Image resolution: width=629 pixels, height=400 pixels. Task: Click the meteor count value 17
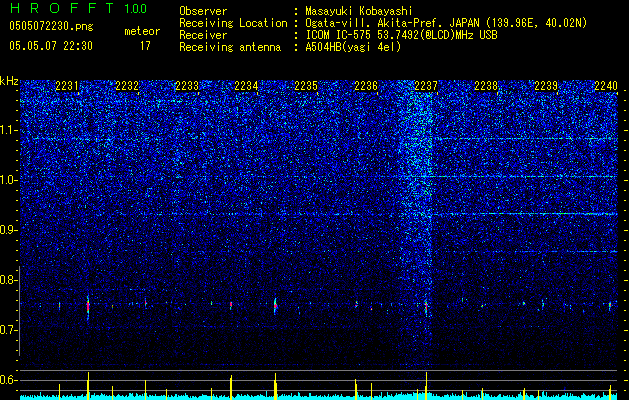[145, 46]
